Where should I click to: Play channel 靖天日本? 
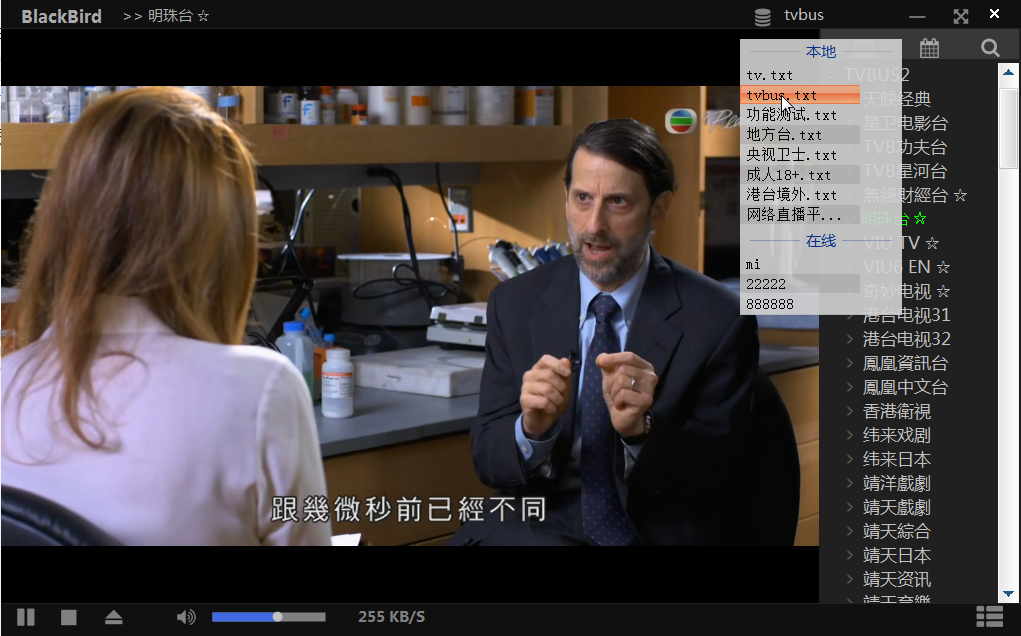point(896,556)
